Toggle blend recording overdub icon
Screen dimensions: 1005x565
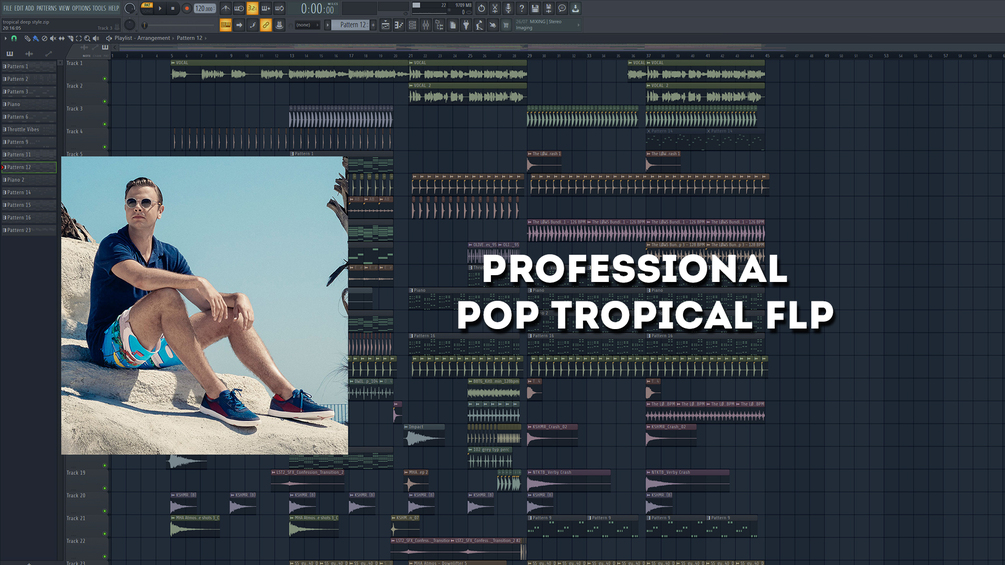pos(266,8)
